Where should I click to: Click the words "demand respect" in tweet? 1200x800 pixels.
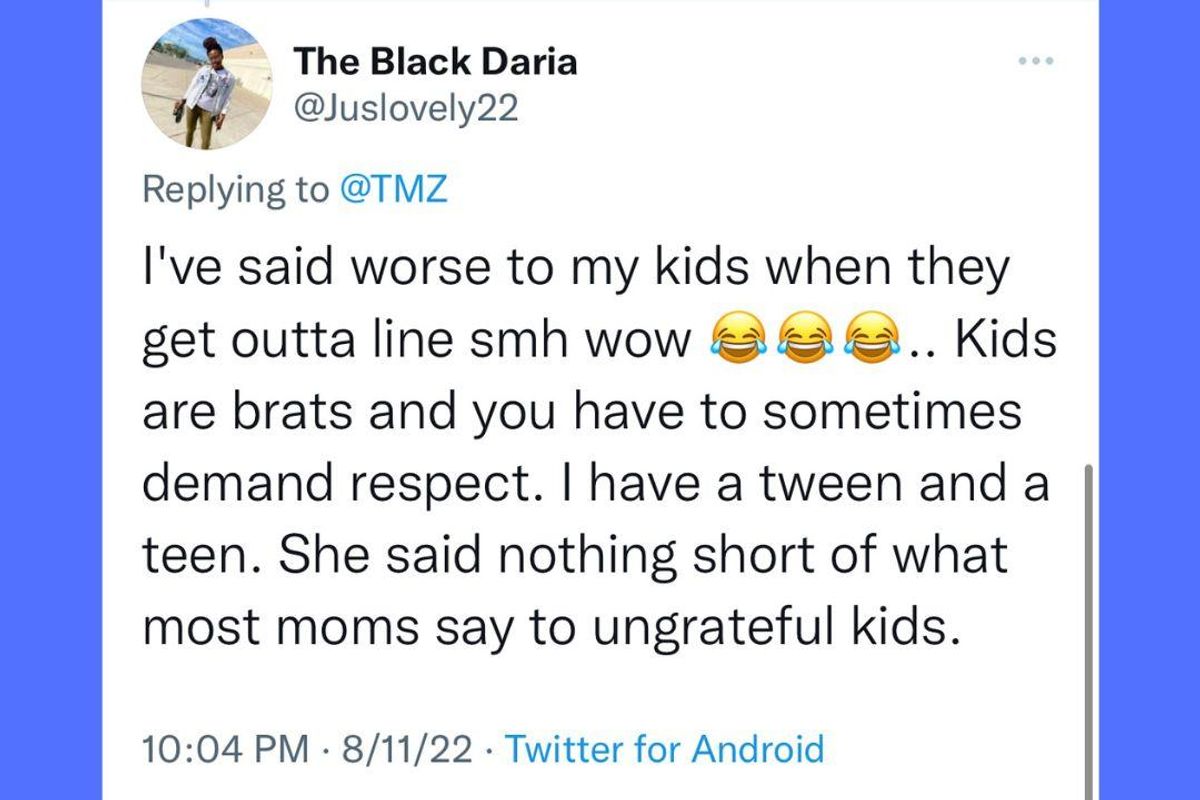pos(342,484)
